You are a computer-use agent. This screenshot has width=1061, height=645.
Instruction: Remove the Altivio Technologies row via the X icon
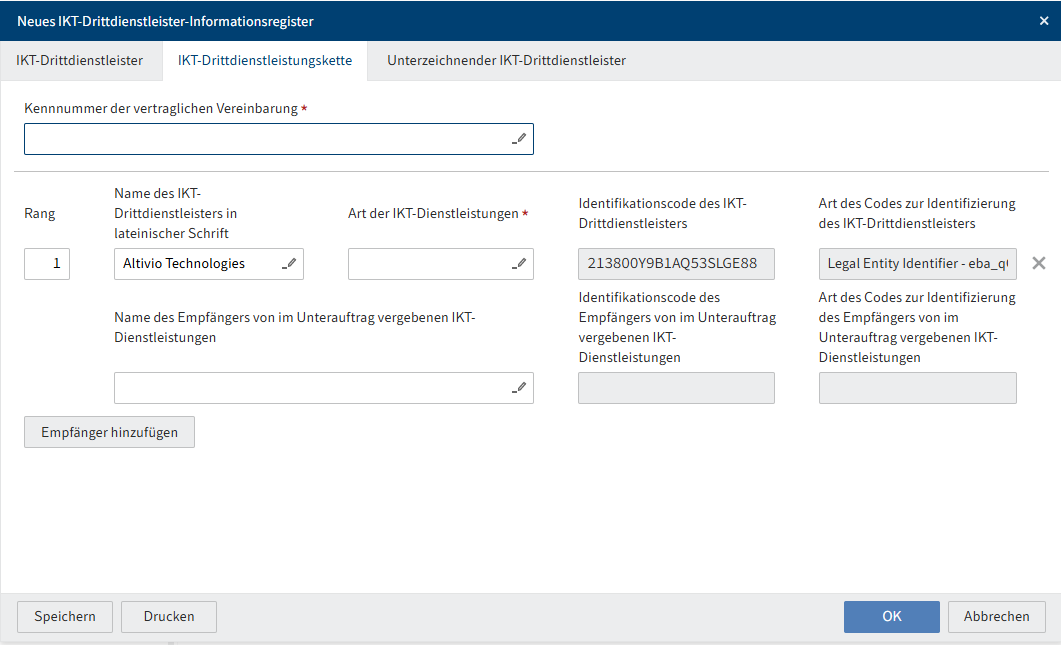coord(1038,263)
